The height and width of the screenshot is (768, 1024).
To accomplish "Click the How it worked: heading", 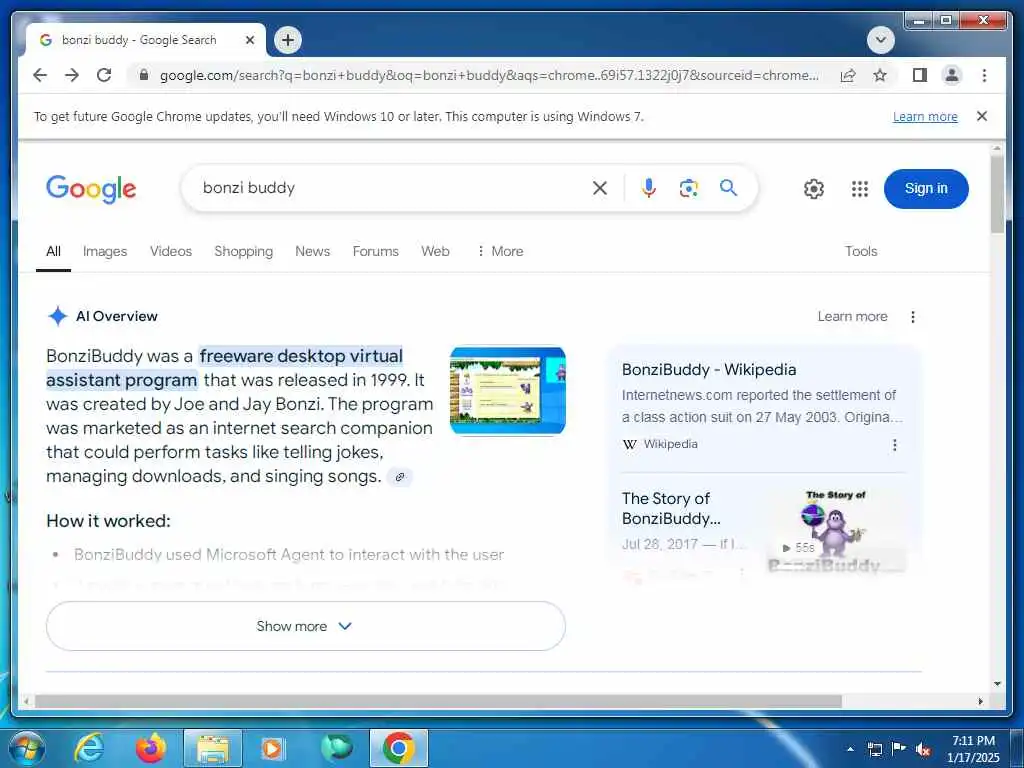I will pos(108,521).
